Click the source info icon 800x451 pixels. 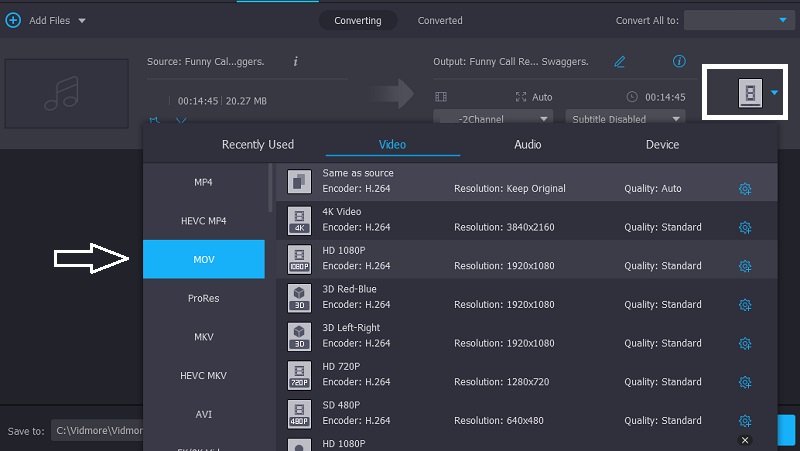pos(295,62)
